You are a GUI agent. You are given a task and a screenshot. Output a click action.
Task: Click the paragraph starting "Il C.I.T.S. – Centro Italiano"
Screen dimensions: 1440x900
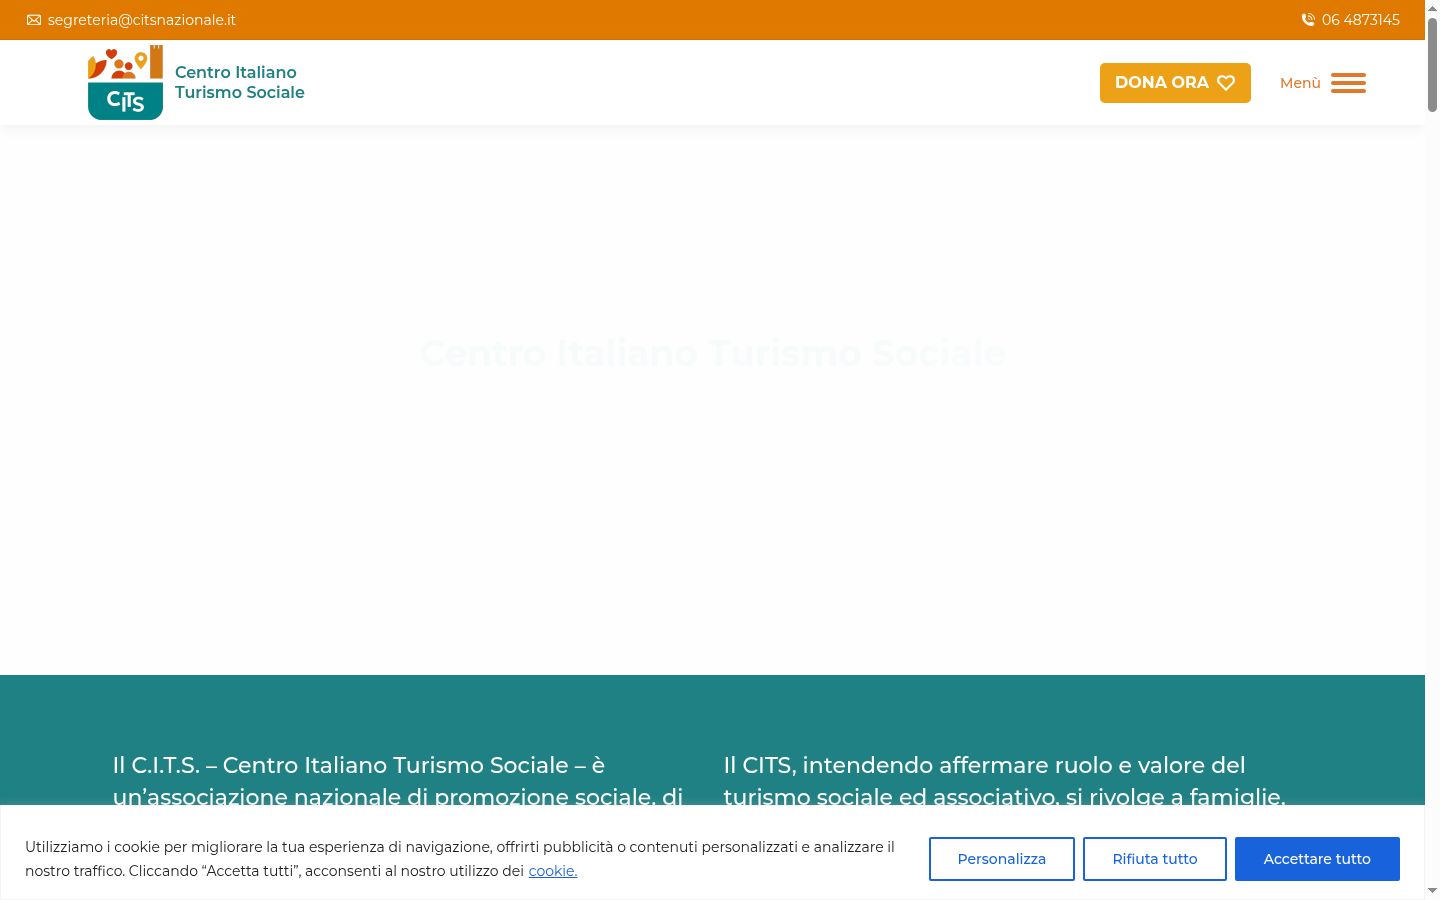(x=398, y=781)
